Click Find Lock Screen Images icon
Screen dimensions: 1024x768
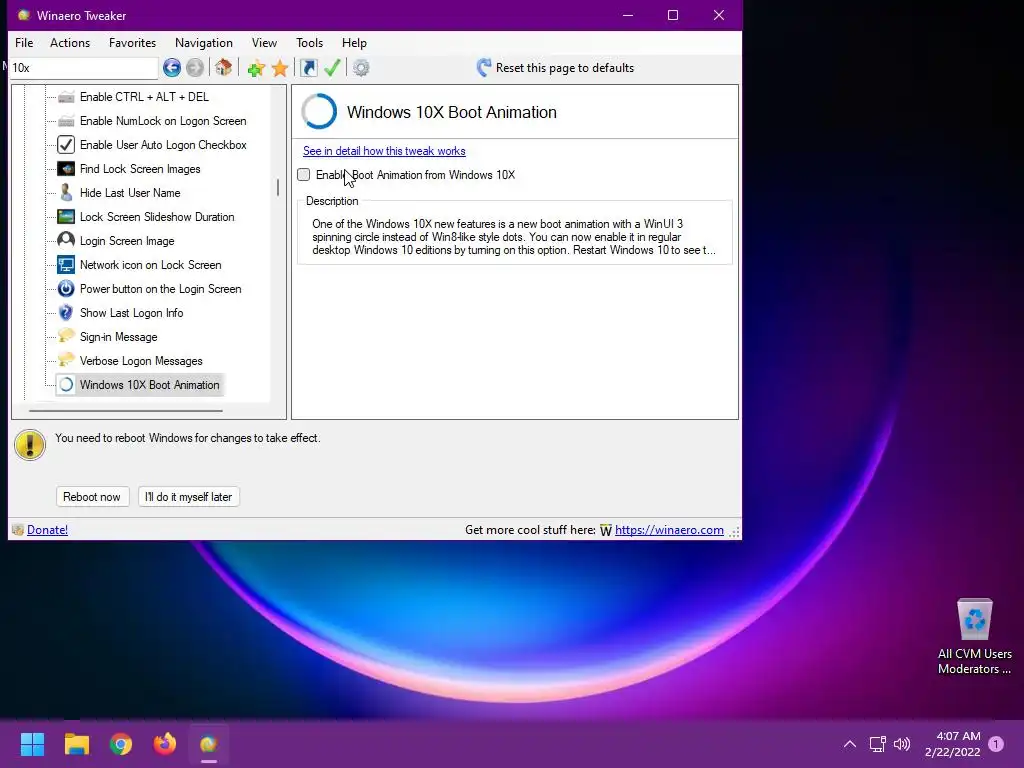click(x=66, y=168)
